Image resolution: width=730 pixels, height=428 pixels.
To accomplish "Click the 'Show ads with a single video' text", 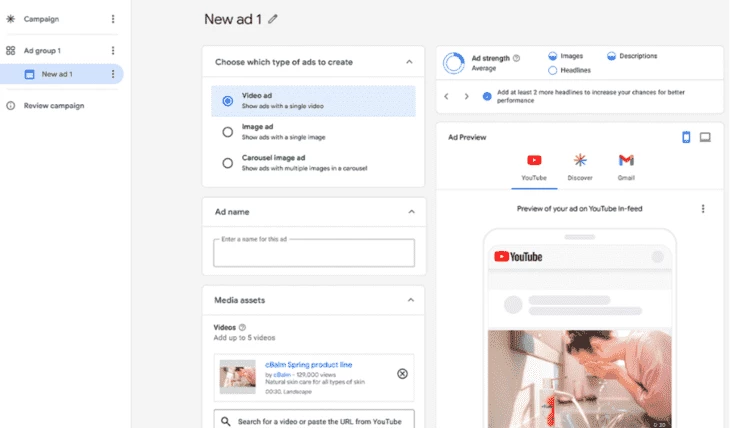I will point(283,106).
